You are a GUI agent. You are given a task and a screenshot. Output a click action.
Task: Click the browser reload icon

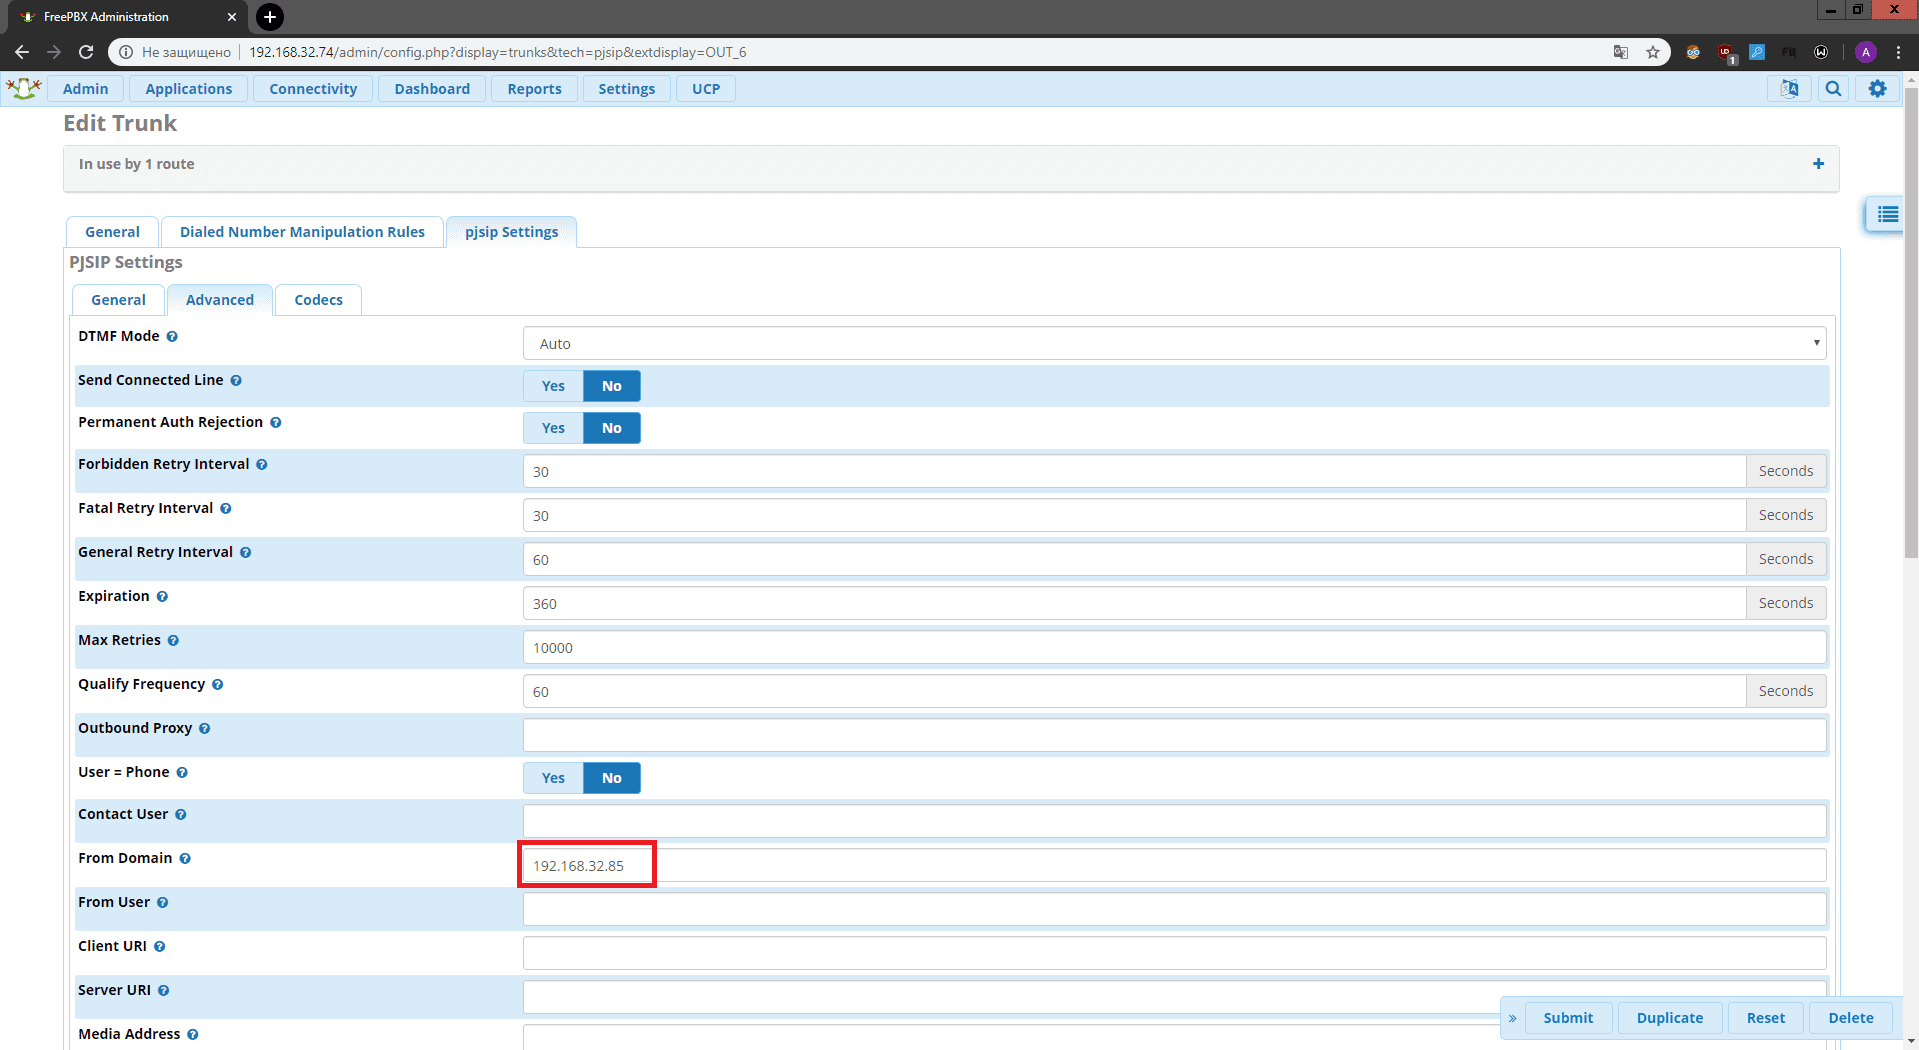tap(86, 52)
